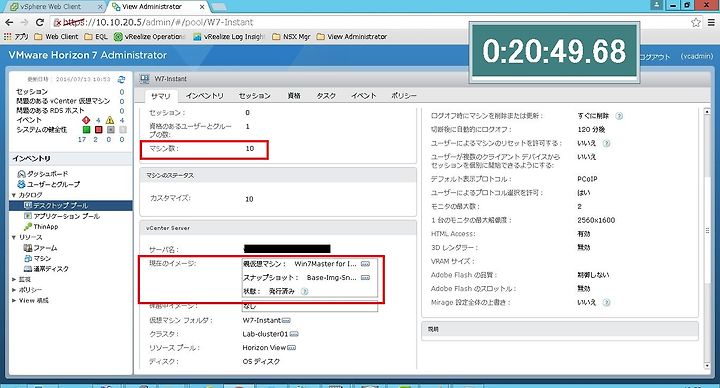
Task: Expand parent VM Win7Master full name
Action: pos(365,264)
